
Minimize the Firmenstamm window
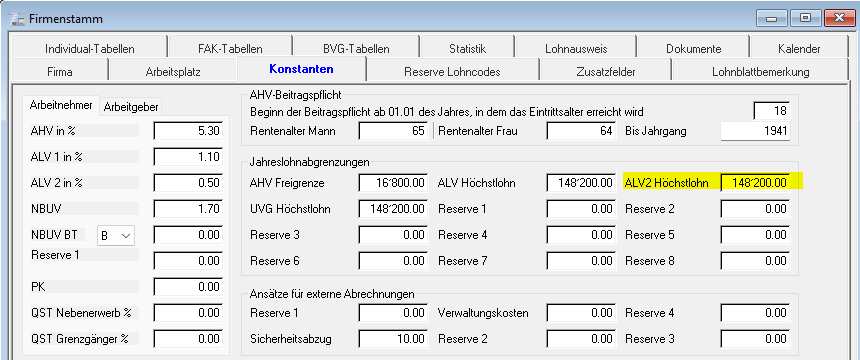pyautogui.click(x=773, y=18)
